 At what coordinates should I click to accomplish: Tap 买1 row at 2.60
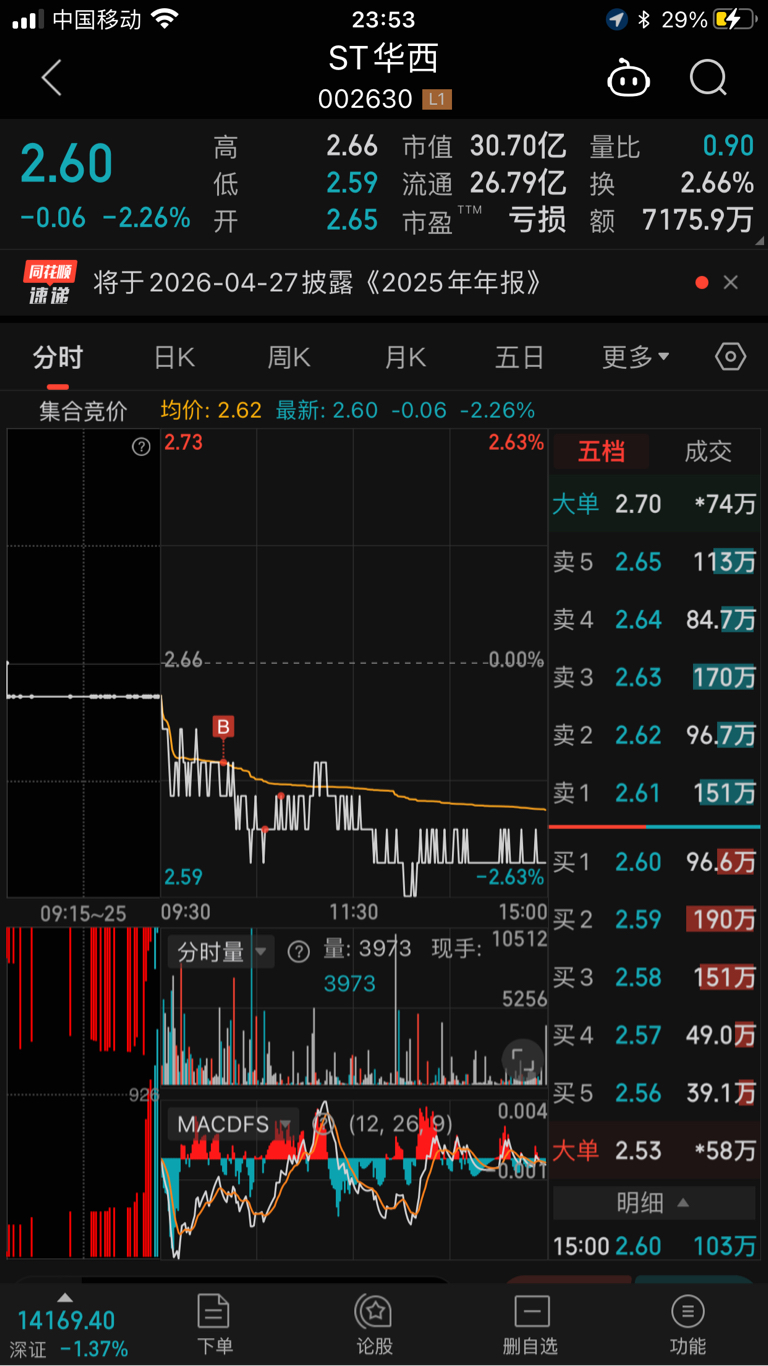pyautogui.click(x=654, y=861)
